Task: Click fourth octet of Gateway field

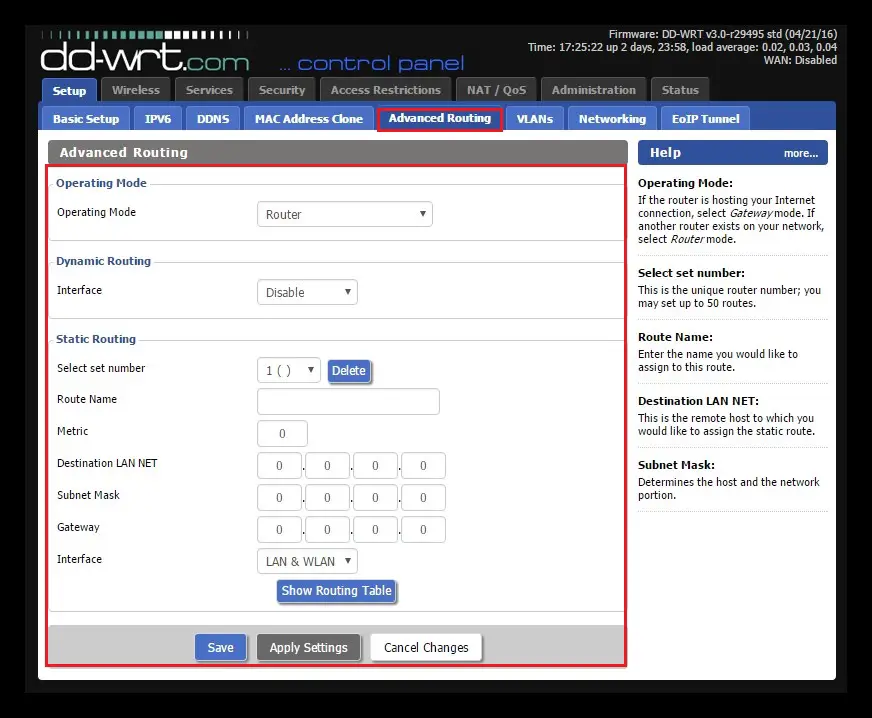Action: (x=423, y=529)
